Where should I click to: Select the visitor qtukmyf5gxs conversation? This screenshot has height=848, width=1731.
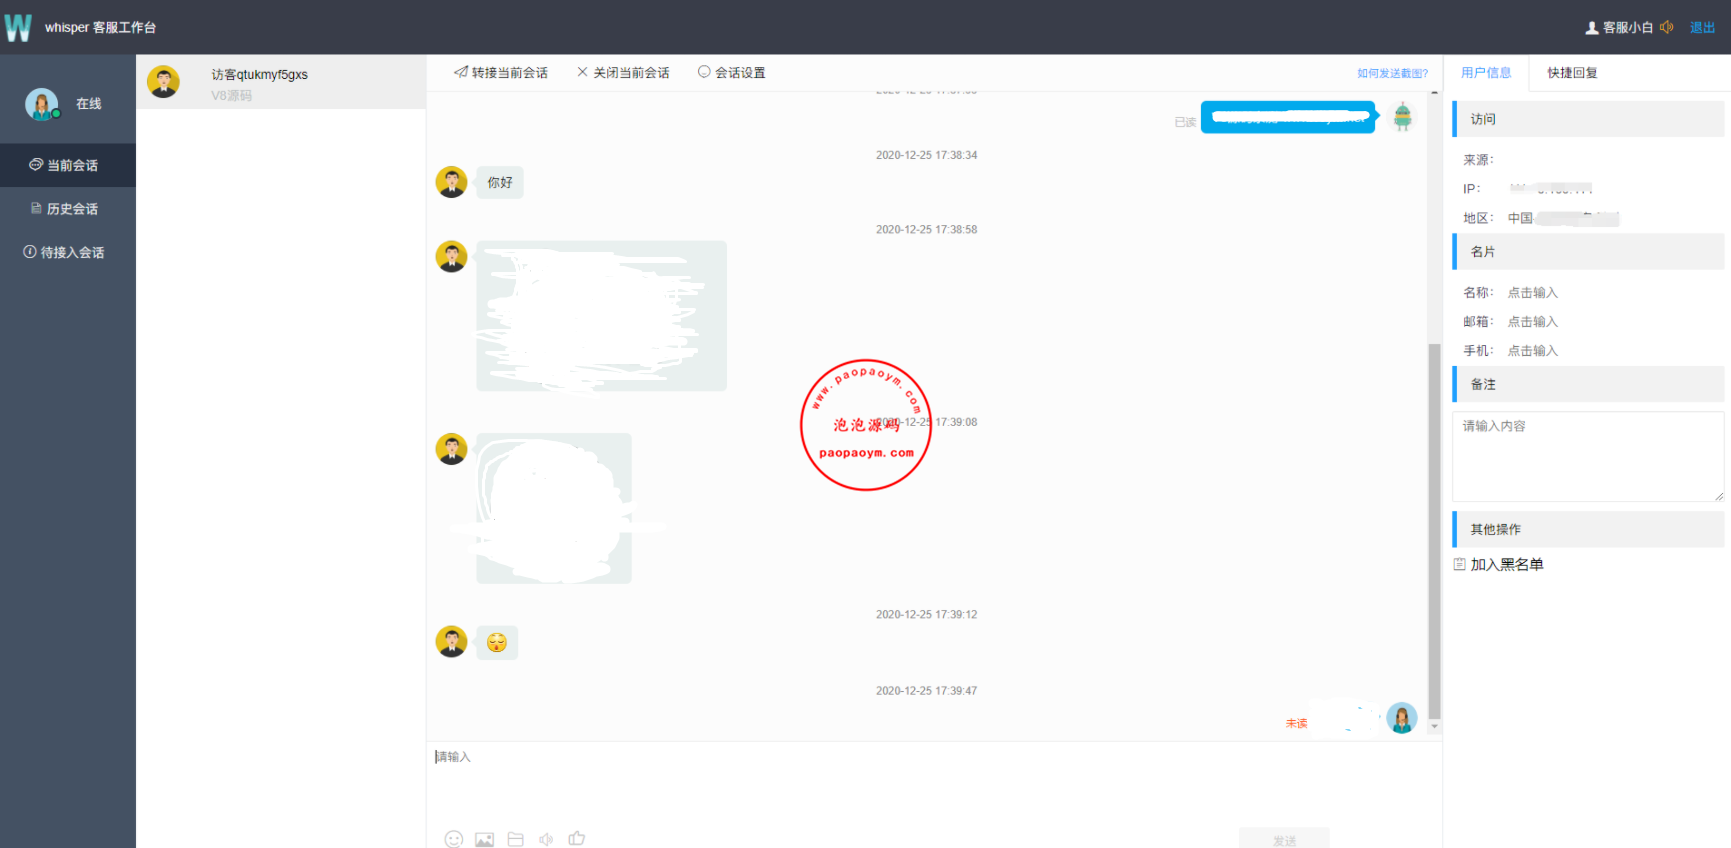(281, 82)
